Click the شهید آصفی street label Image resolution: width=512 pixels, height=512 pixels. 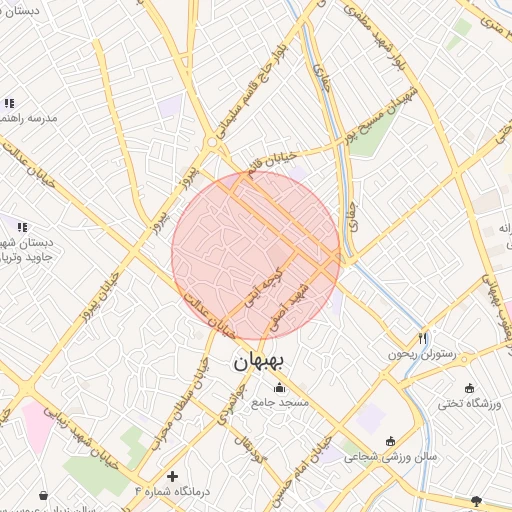click(289, 307)
